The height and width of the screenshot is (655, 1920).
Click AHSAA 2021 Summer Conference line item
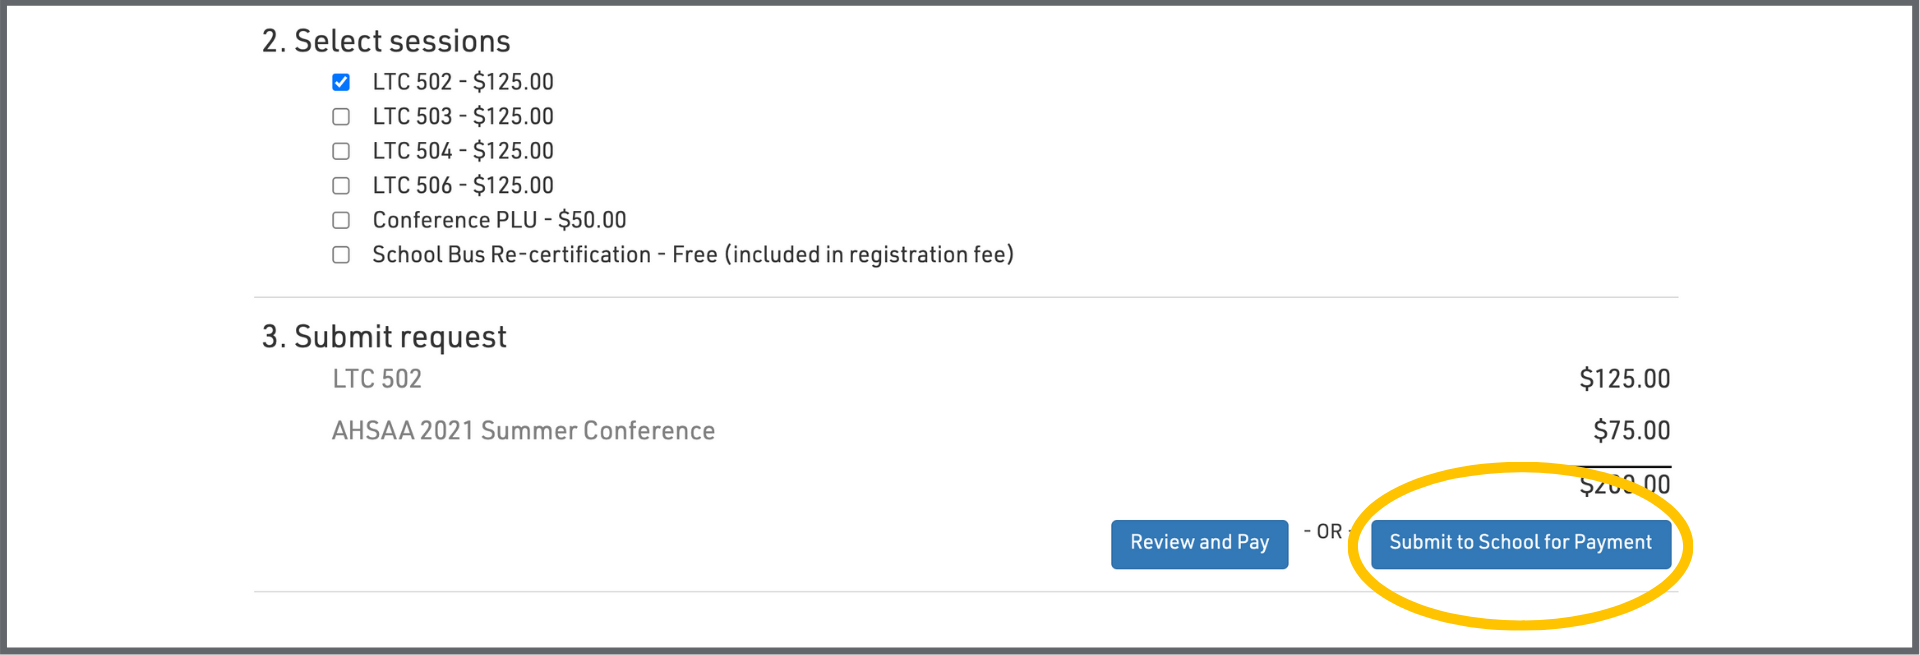523,431
